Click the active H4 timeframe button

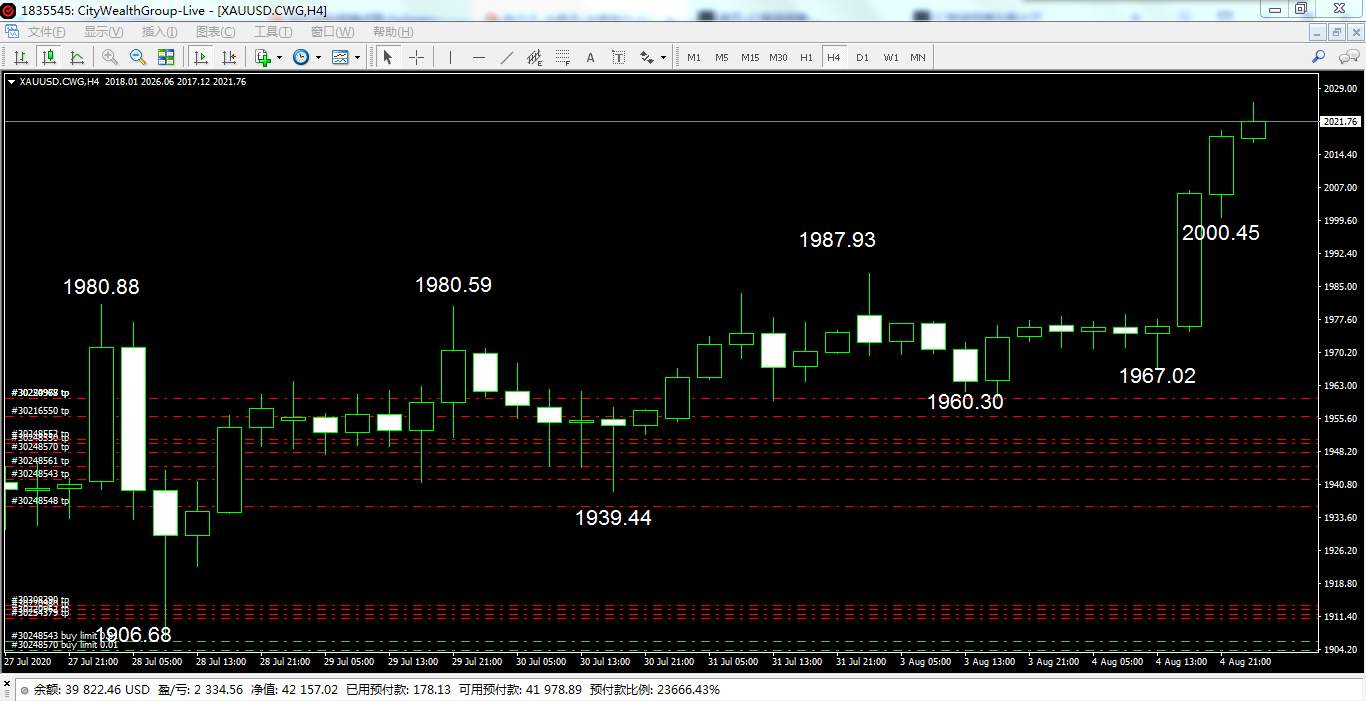click(x=834, y=57)
